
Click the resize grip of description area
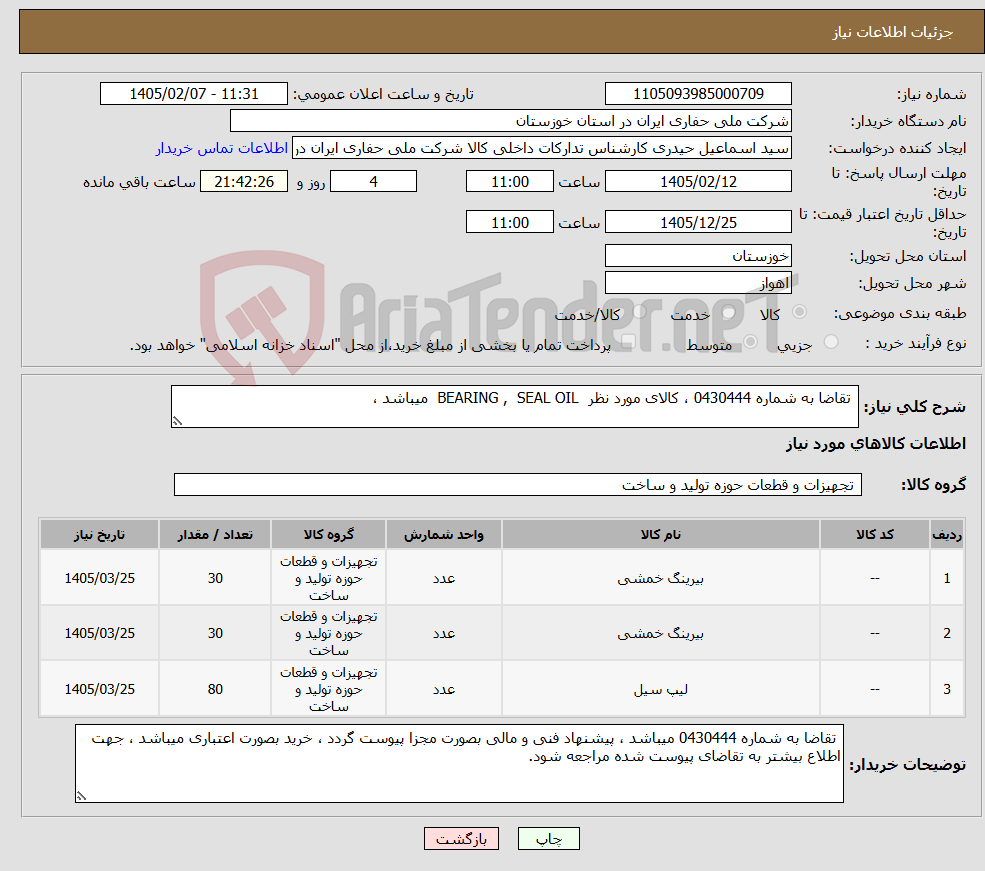point(177,421)
